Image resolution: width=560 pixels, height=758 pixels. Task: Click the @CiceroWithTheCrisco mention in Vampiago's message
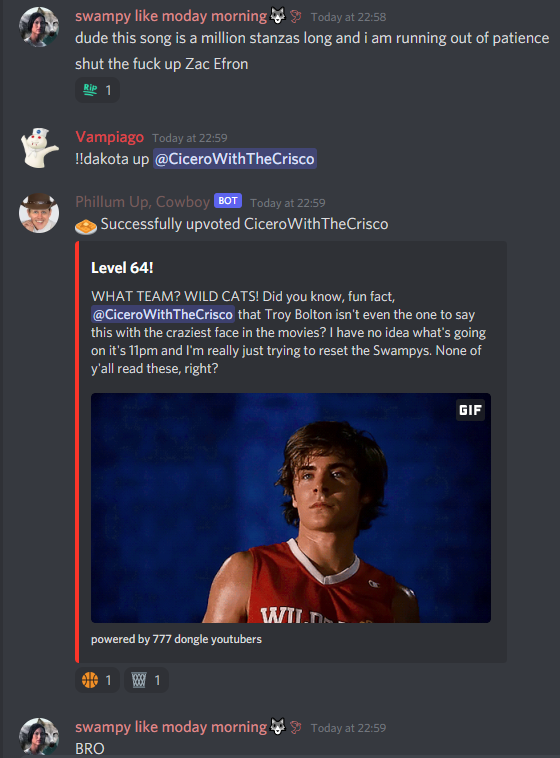click(x=235, y=159)
